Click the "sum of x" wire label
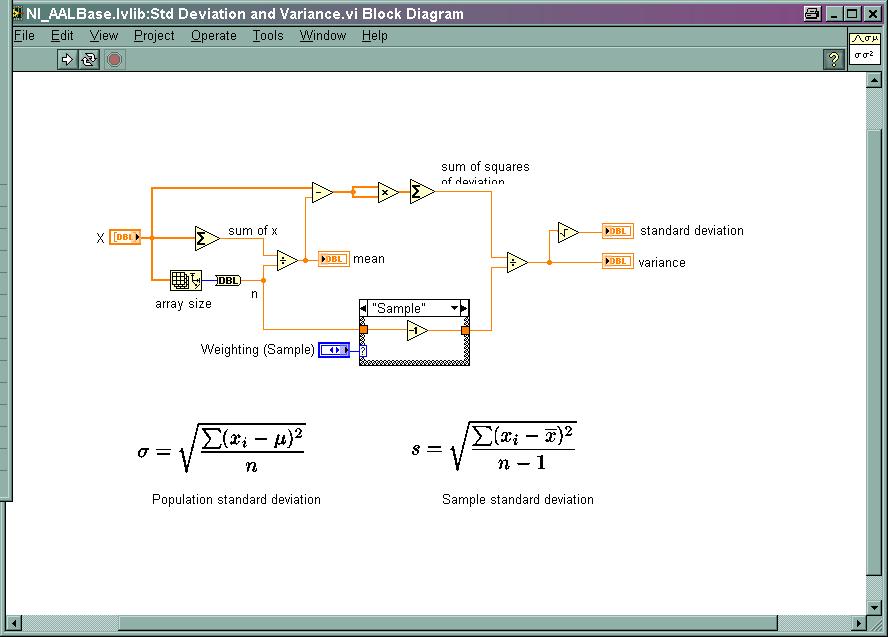Image resolution: width=888 pixels, height=637 pixels. coord(253,231)
